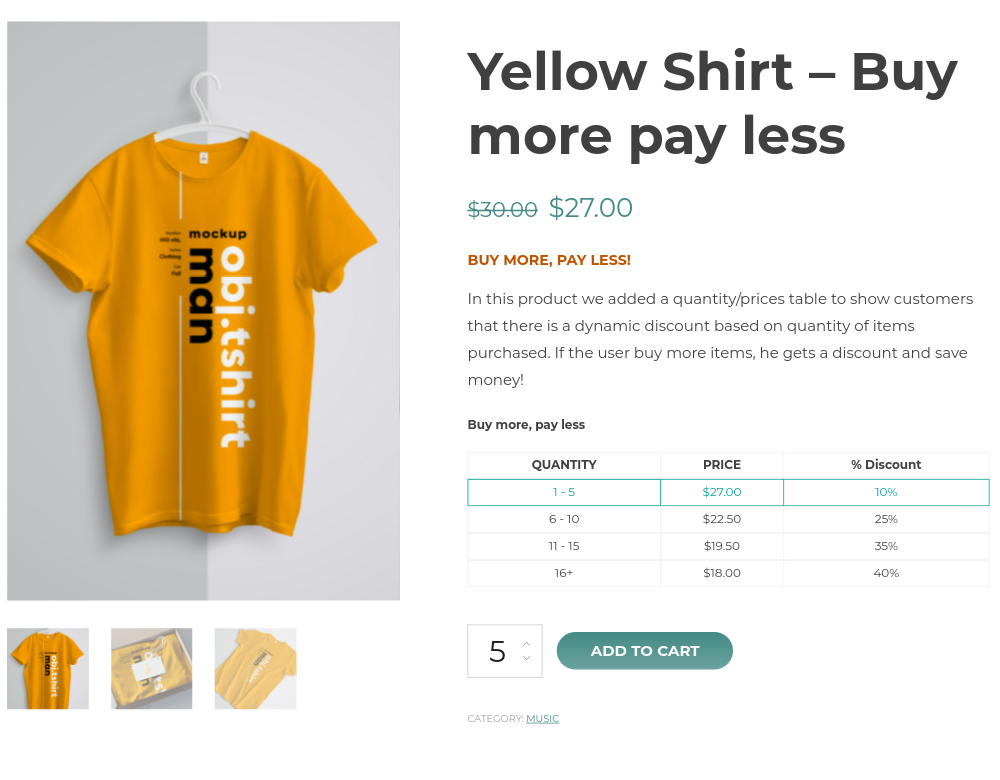
Task: Click the $27.00 sale price
Action: pos(591,208)
